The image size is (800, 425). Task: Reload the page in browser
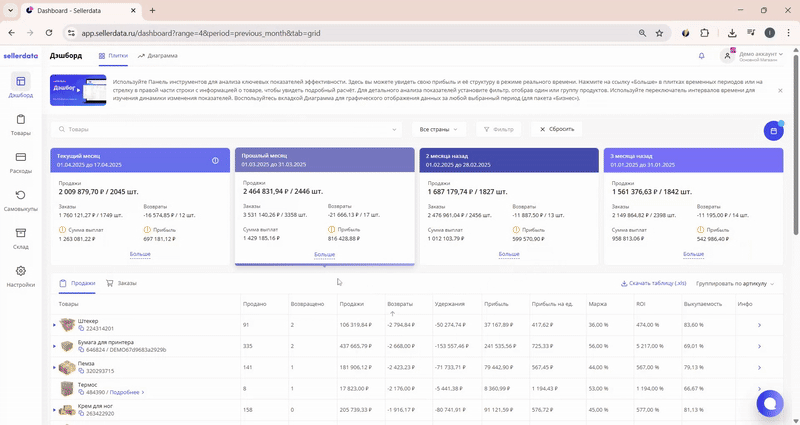point(49,33)
